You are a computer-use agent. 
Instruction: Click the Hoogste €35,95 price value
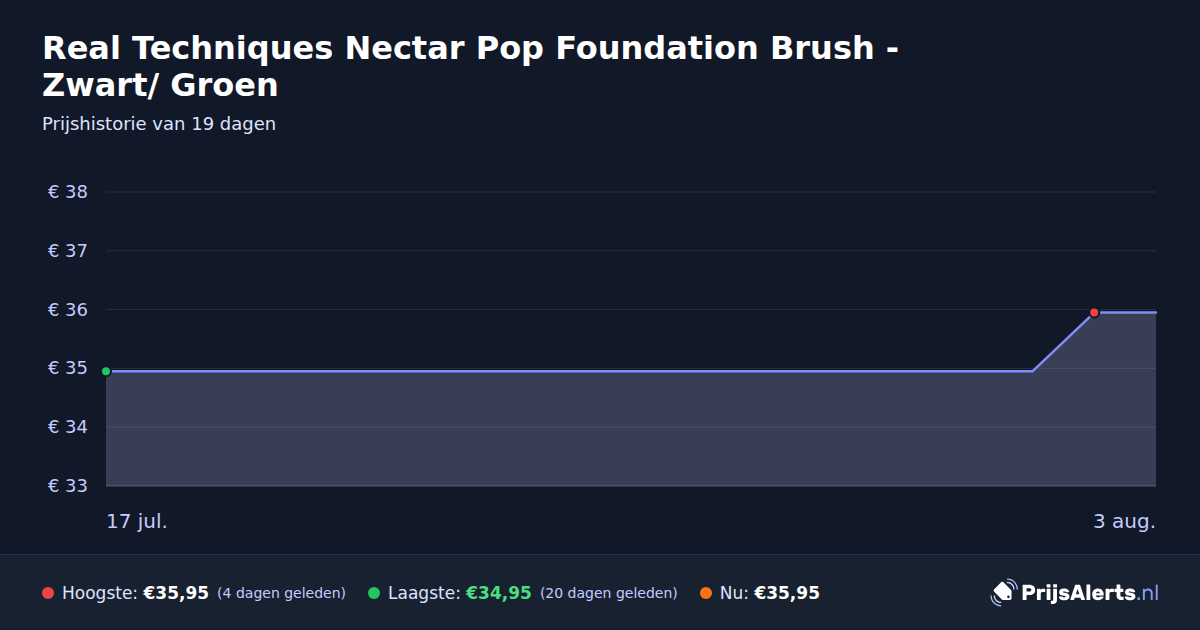(176, 593)
